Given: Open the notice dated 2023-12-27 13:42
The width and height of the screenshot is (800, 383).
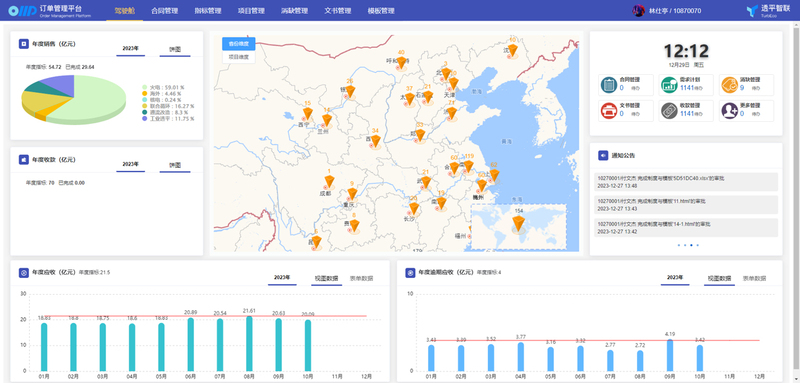Looking at the screenshot, I should (x=686, y=227).
